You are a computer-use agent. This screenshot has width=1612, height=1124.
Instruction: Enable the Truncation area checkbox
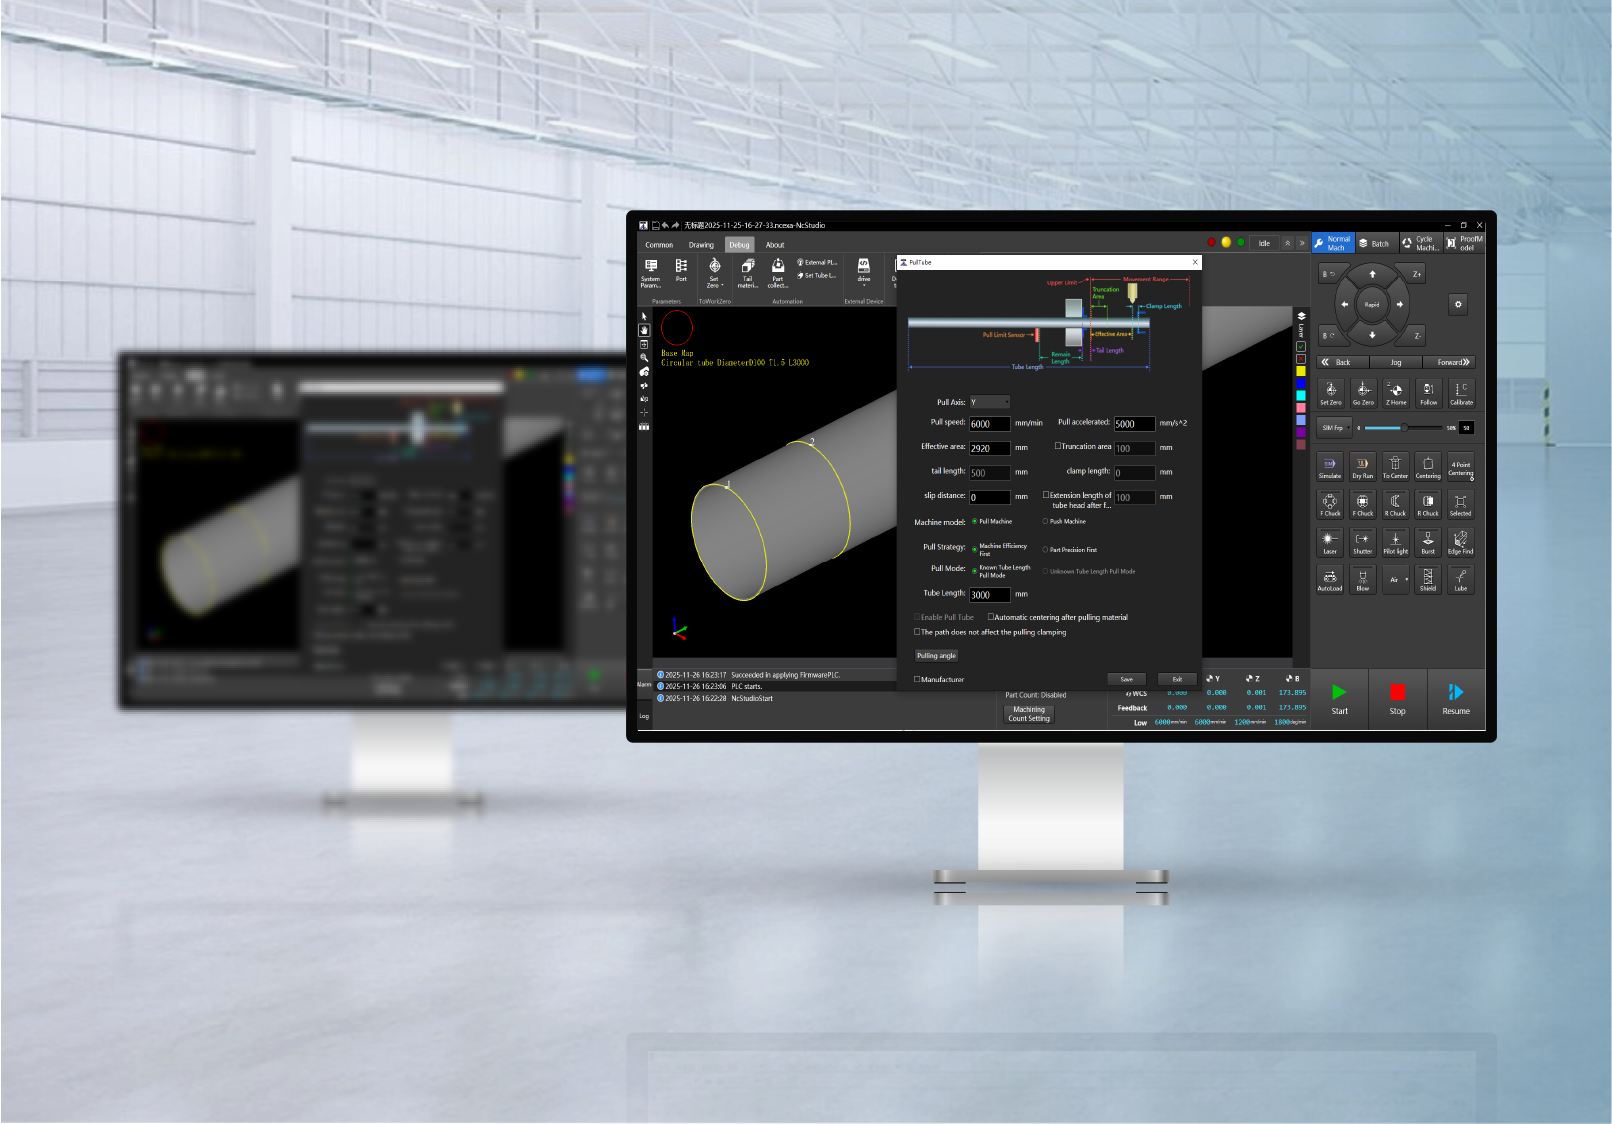click(x=1058, y=446)
